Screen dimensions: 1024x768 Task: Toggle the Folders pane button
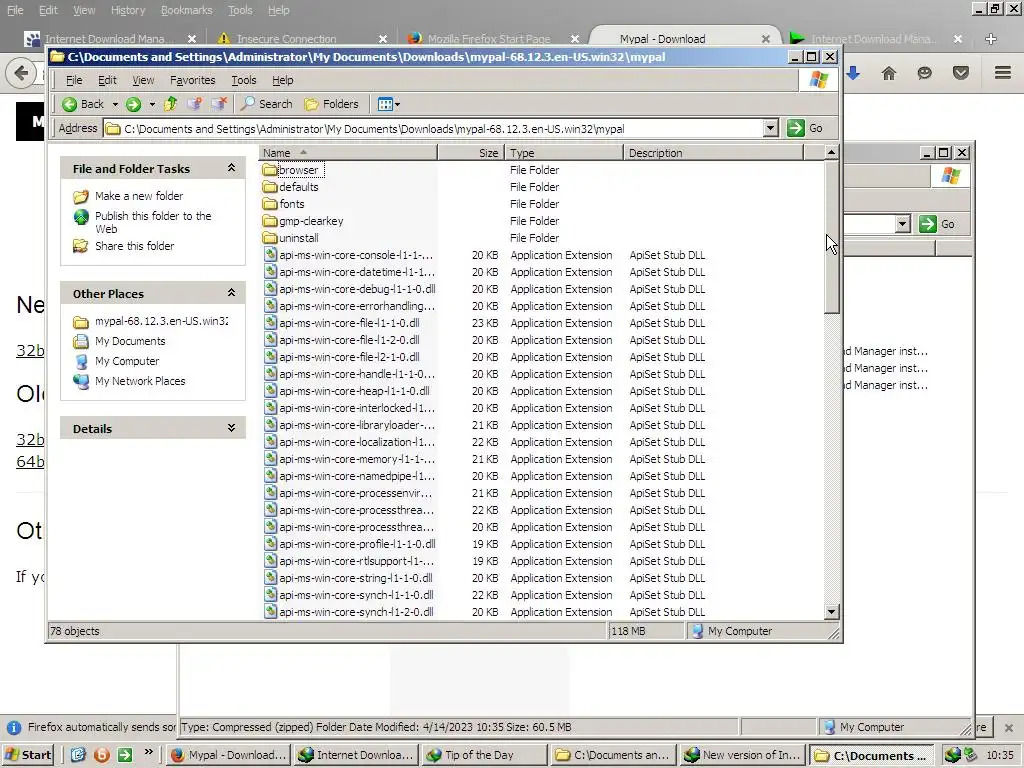click(x=332, y=104)
